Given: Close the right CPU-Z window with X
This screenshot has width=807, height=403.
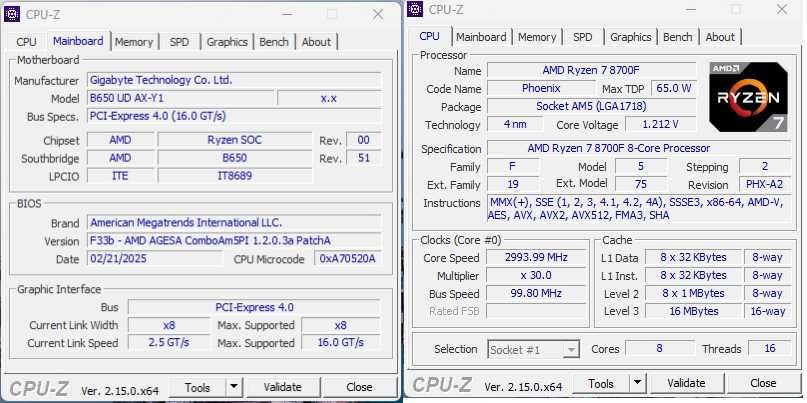Looking at the screenshot, I should pos(782,9).
